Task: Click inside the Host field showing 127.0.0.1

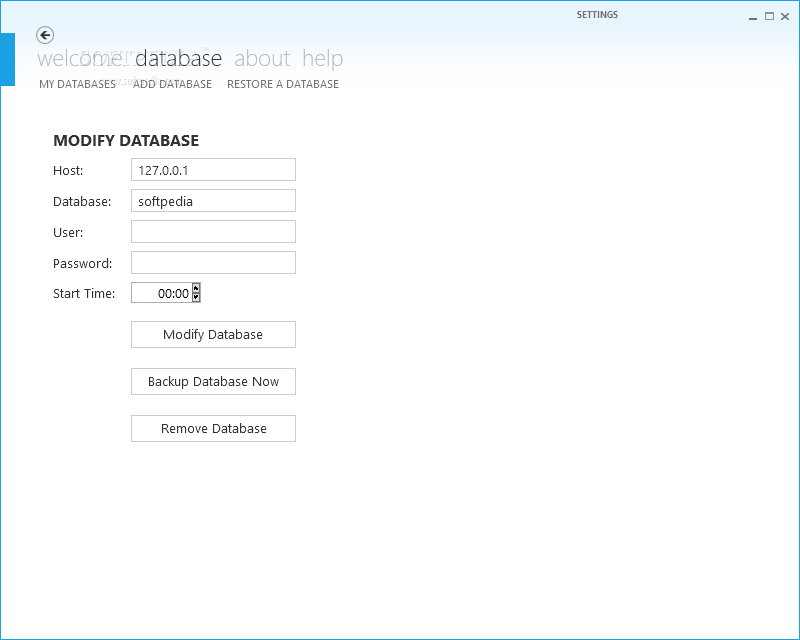Action: click(x=213, y=169)
